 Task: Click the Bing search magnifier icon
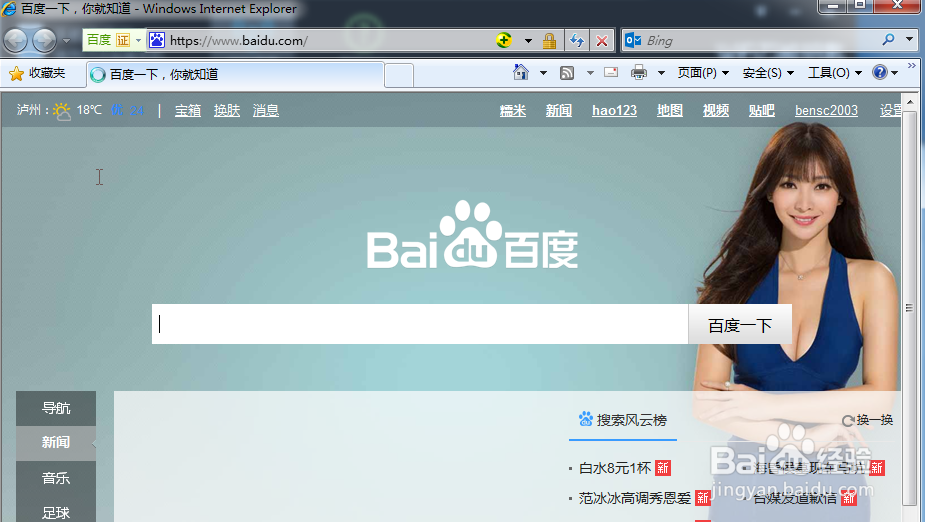tap(888, 40)
